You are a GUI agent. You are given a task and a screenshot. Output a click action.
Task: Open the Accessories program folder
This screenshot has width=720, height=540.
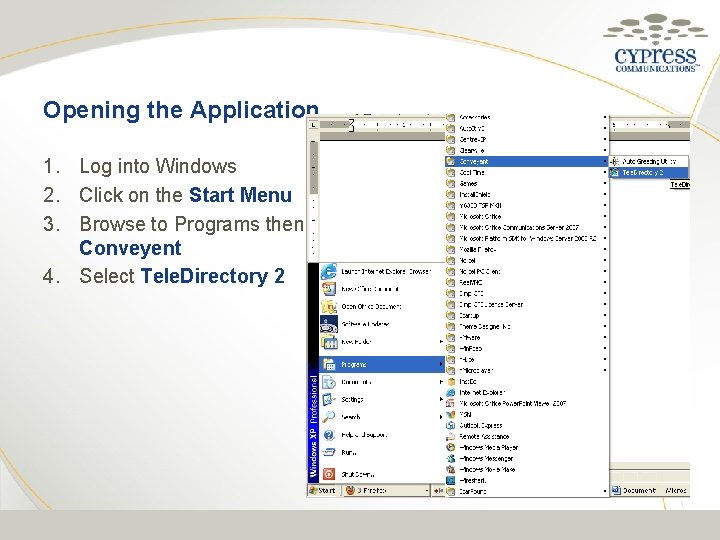[x=527, y=118]
